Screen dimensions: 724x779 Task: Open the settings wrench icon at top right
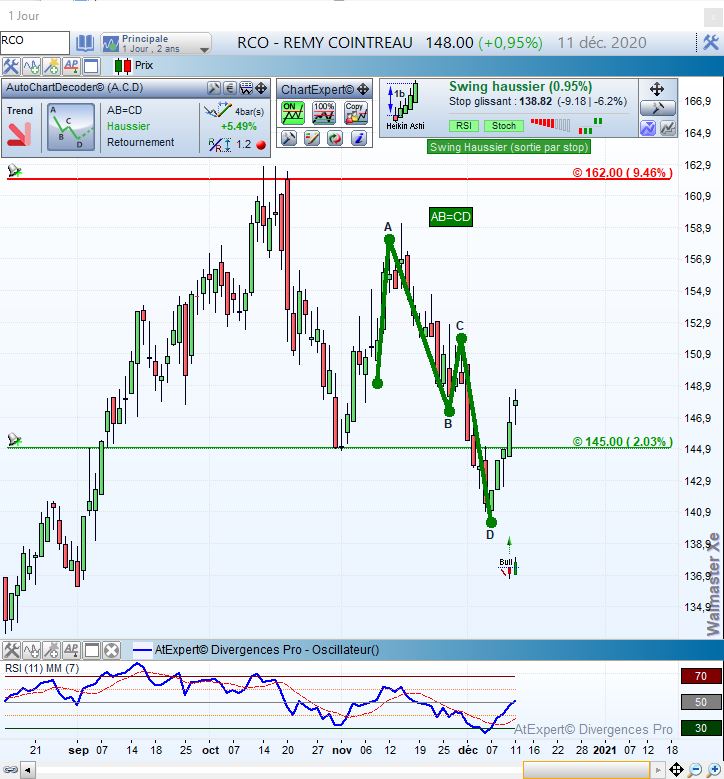(x=711, y=43)
